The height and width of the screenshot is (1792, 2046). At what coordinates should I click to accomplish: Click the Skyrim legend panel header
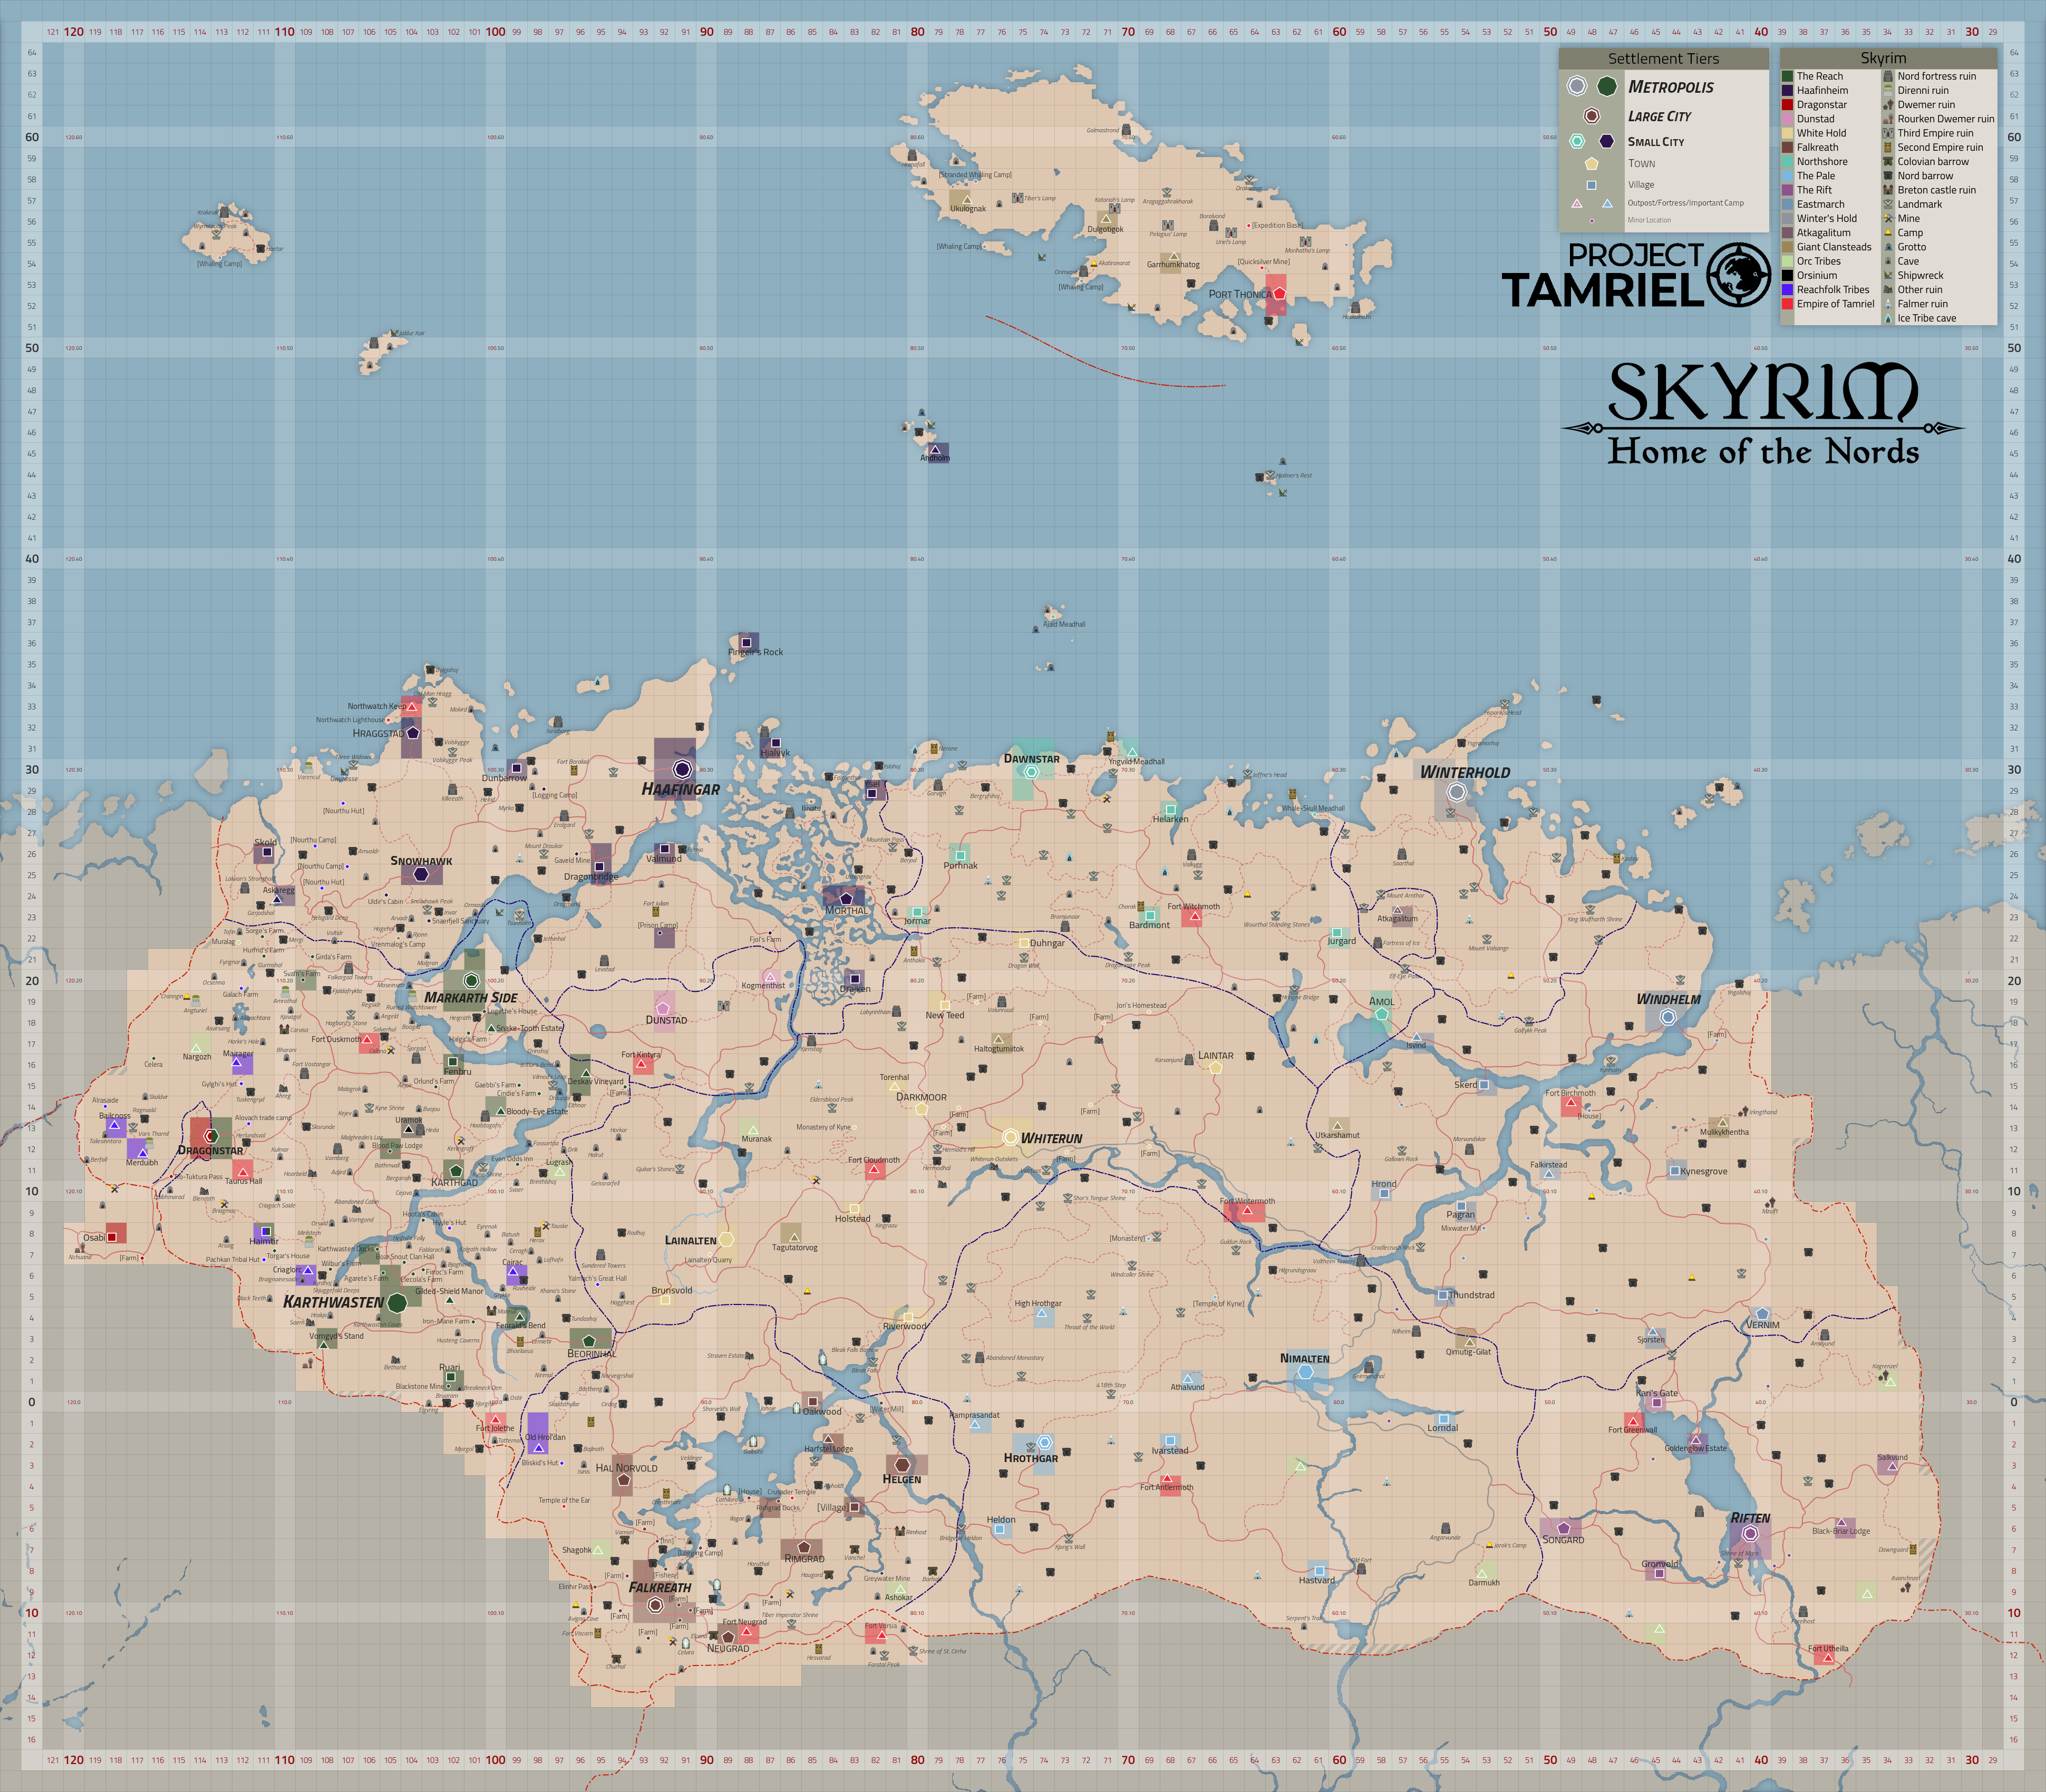[1884, 58]
